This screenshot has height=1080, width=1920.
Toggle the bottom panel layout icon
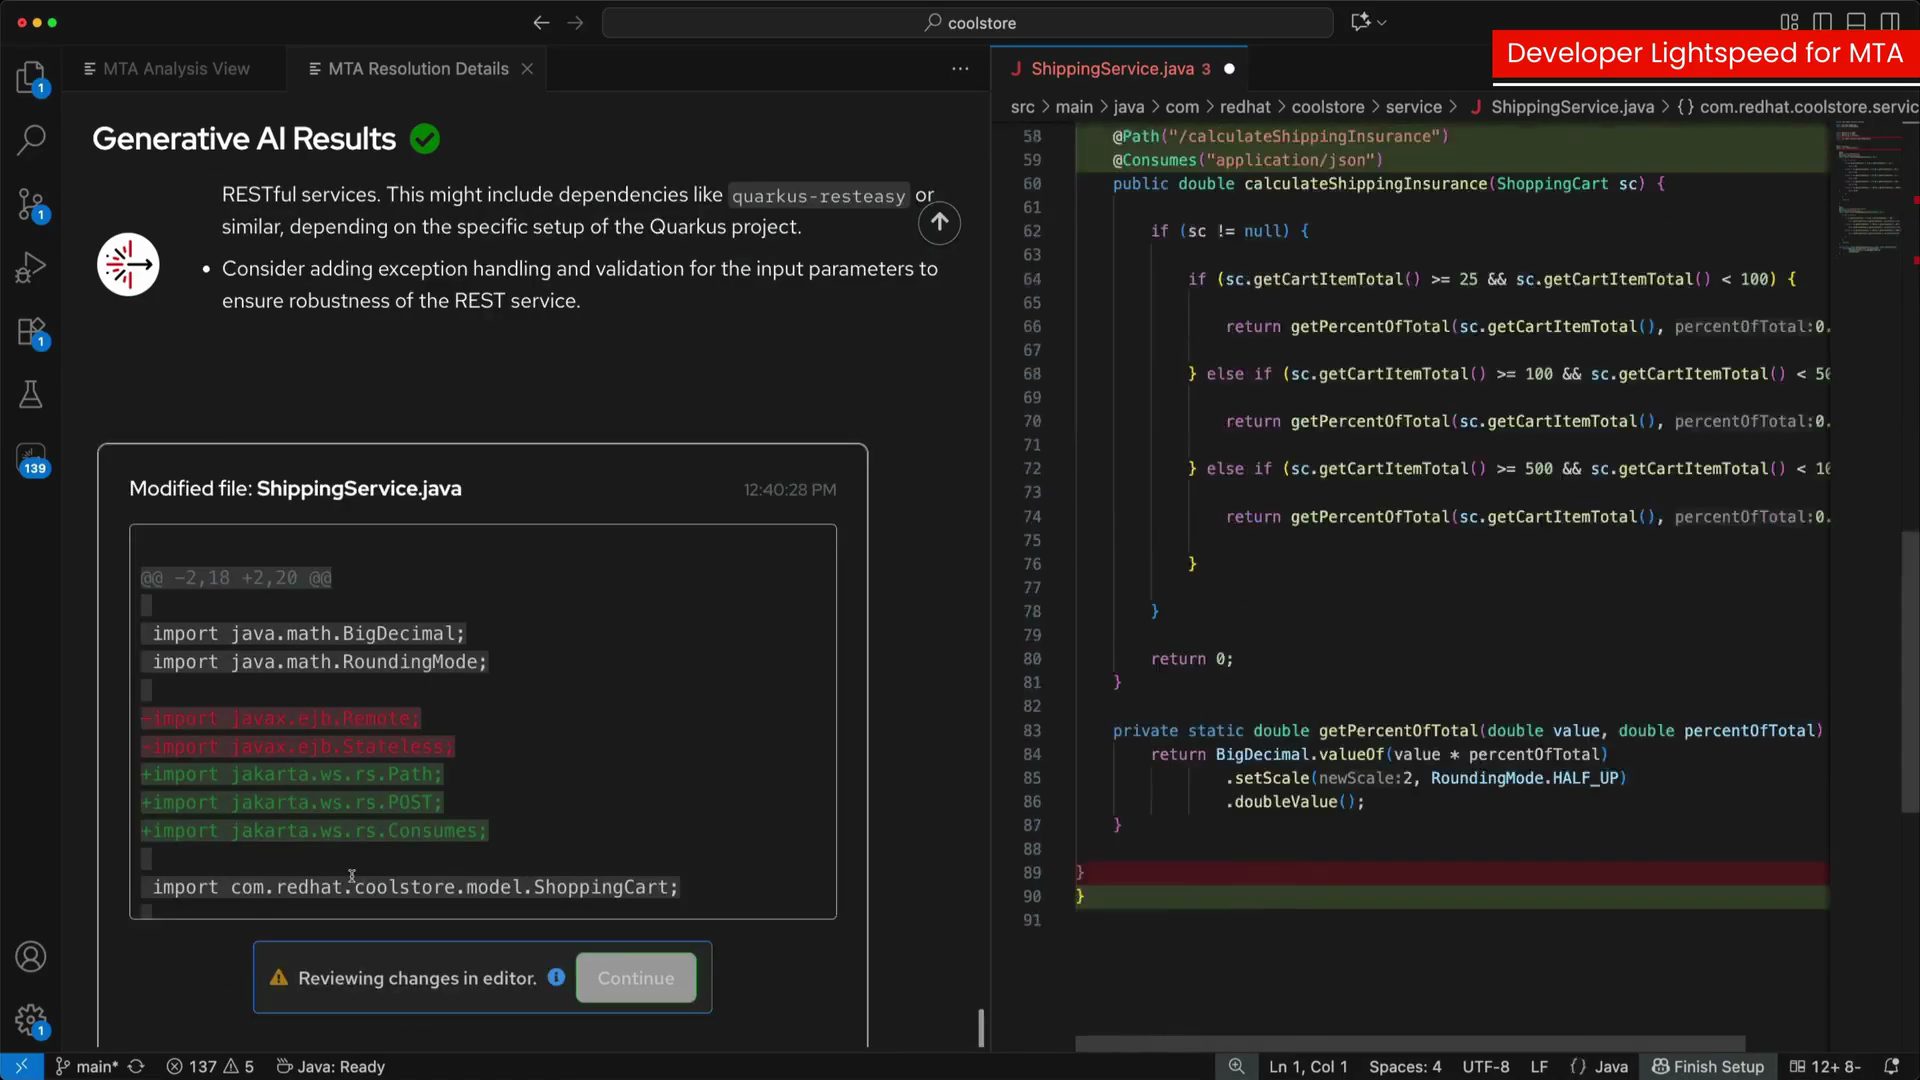tap(1856, 22)
